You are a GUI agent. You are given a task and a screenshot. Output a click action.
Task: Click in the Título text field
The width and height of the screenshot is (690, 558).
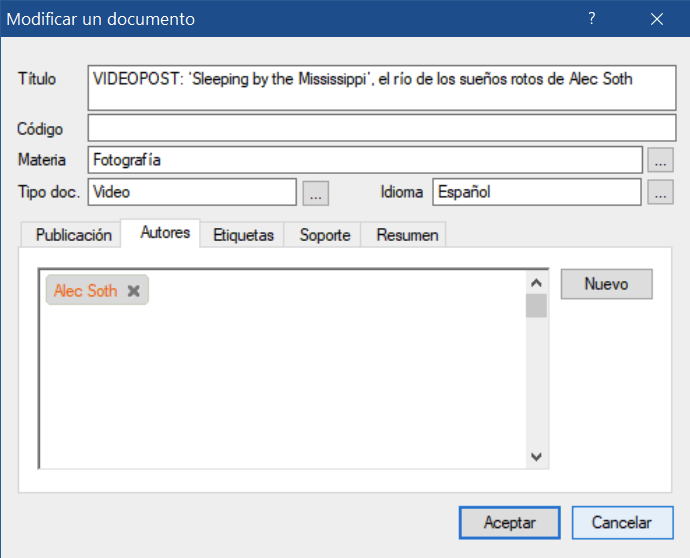[x=382, y=88]
